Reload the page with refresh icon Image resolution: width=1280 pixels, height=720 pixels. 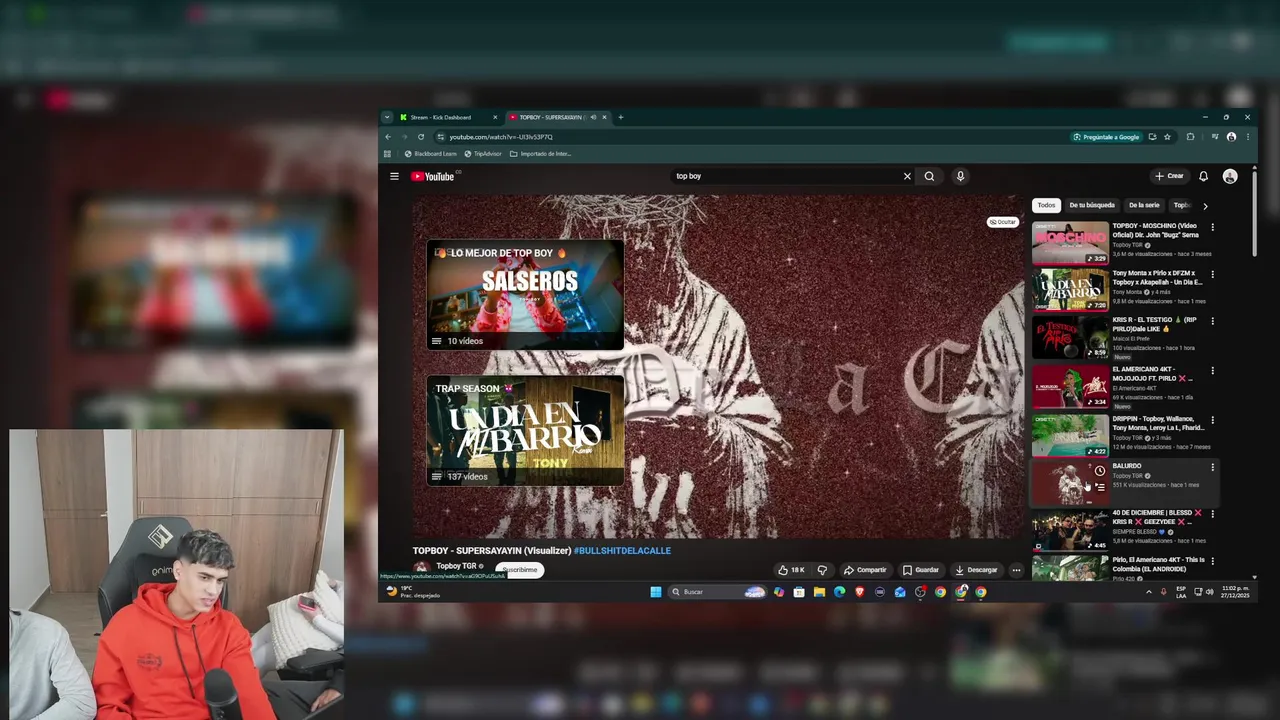tap(421, 137)
